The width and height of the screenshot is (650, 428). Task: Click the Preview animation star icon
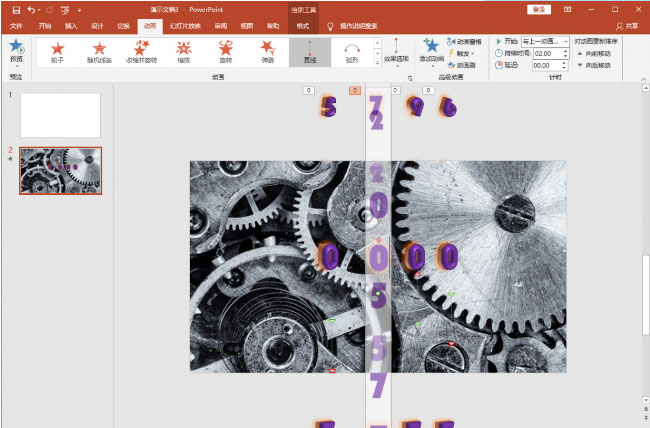tap(15, 47)
